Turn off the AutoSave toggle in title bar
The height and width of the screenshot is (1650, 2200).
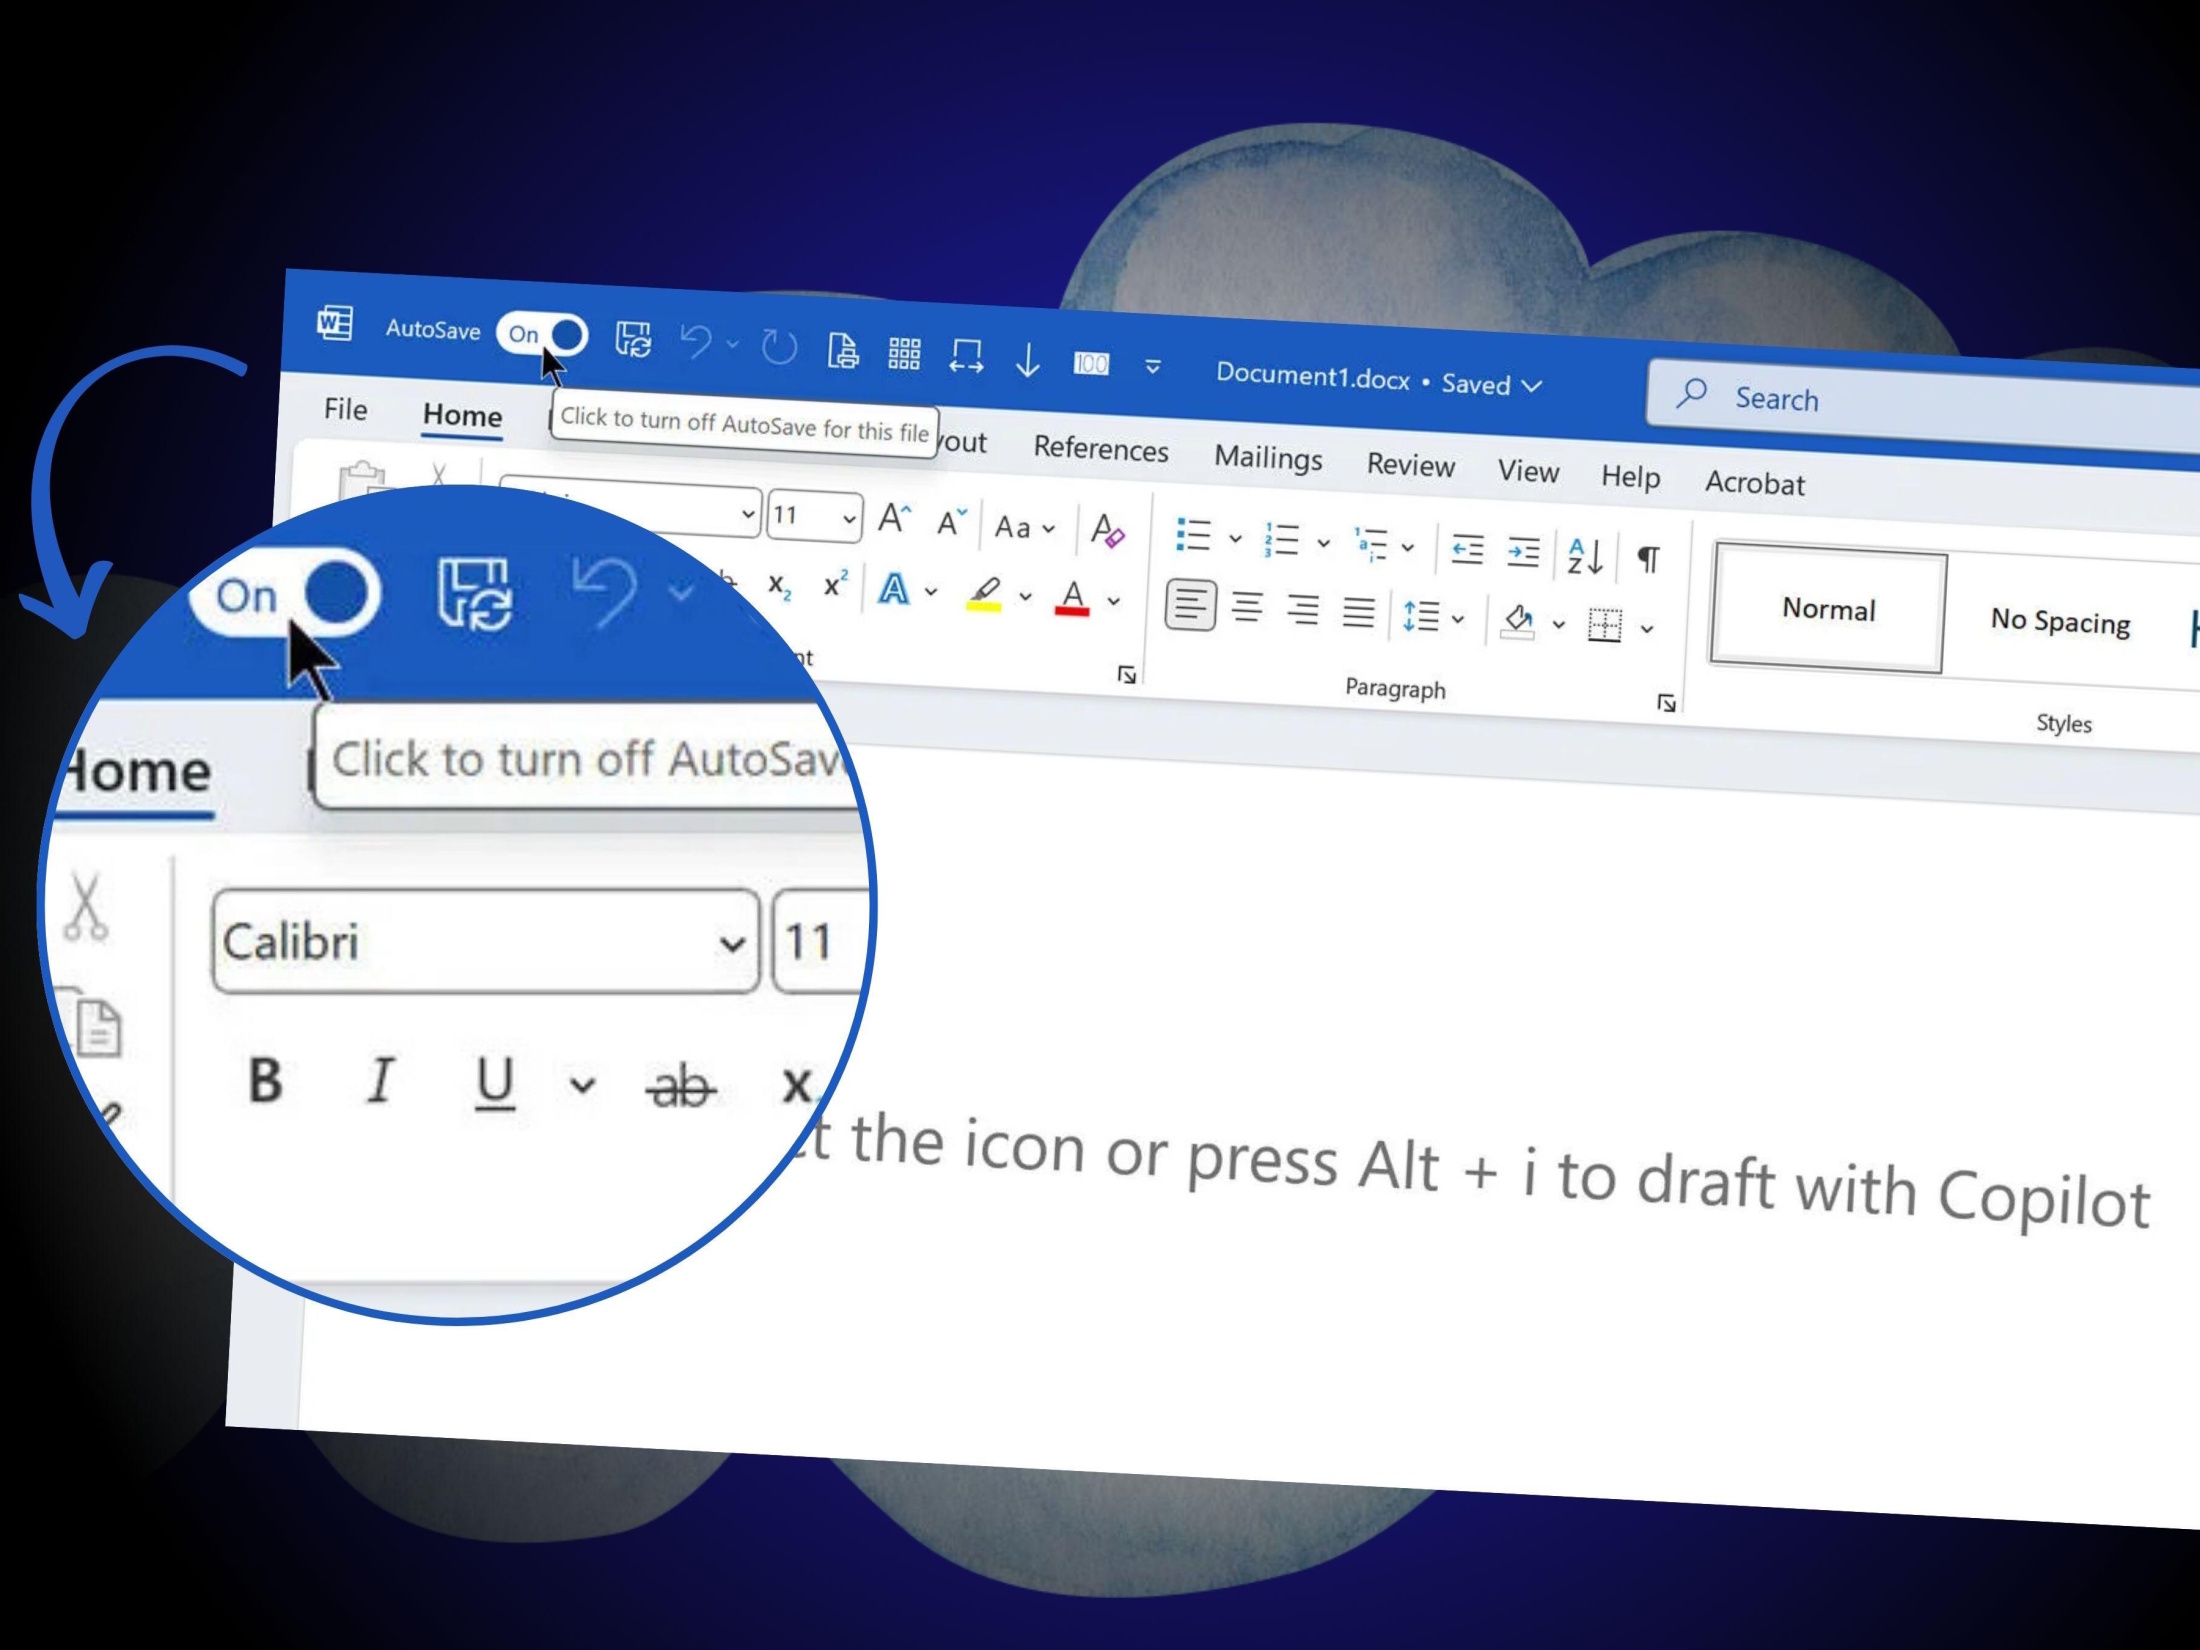[x=543, y=334]
